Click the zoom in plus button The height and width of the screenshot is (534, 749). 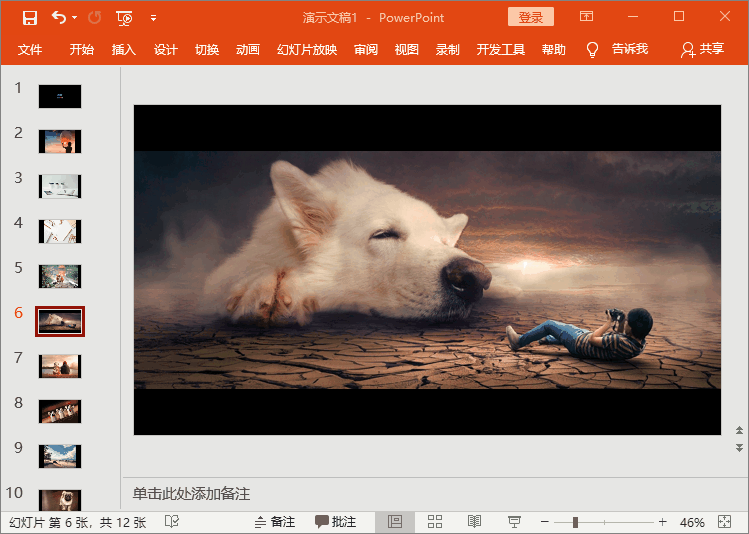[x=663, y=522]
